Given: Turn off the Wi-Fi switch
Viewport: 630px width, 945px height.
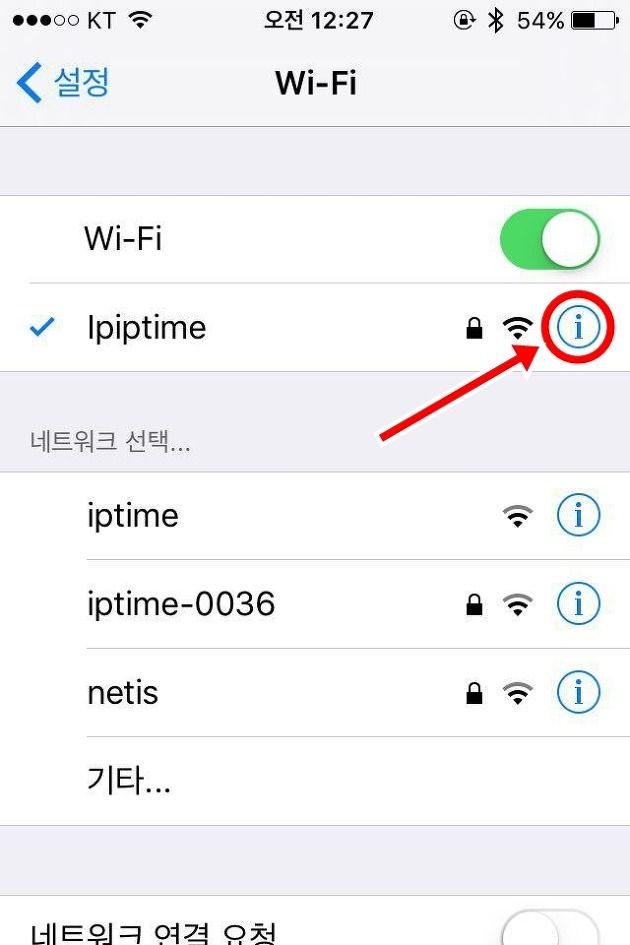Looking at the screenshot, I should pos(549,239).
